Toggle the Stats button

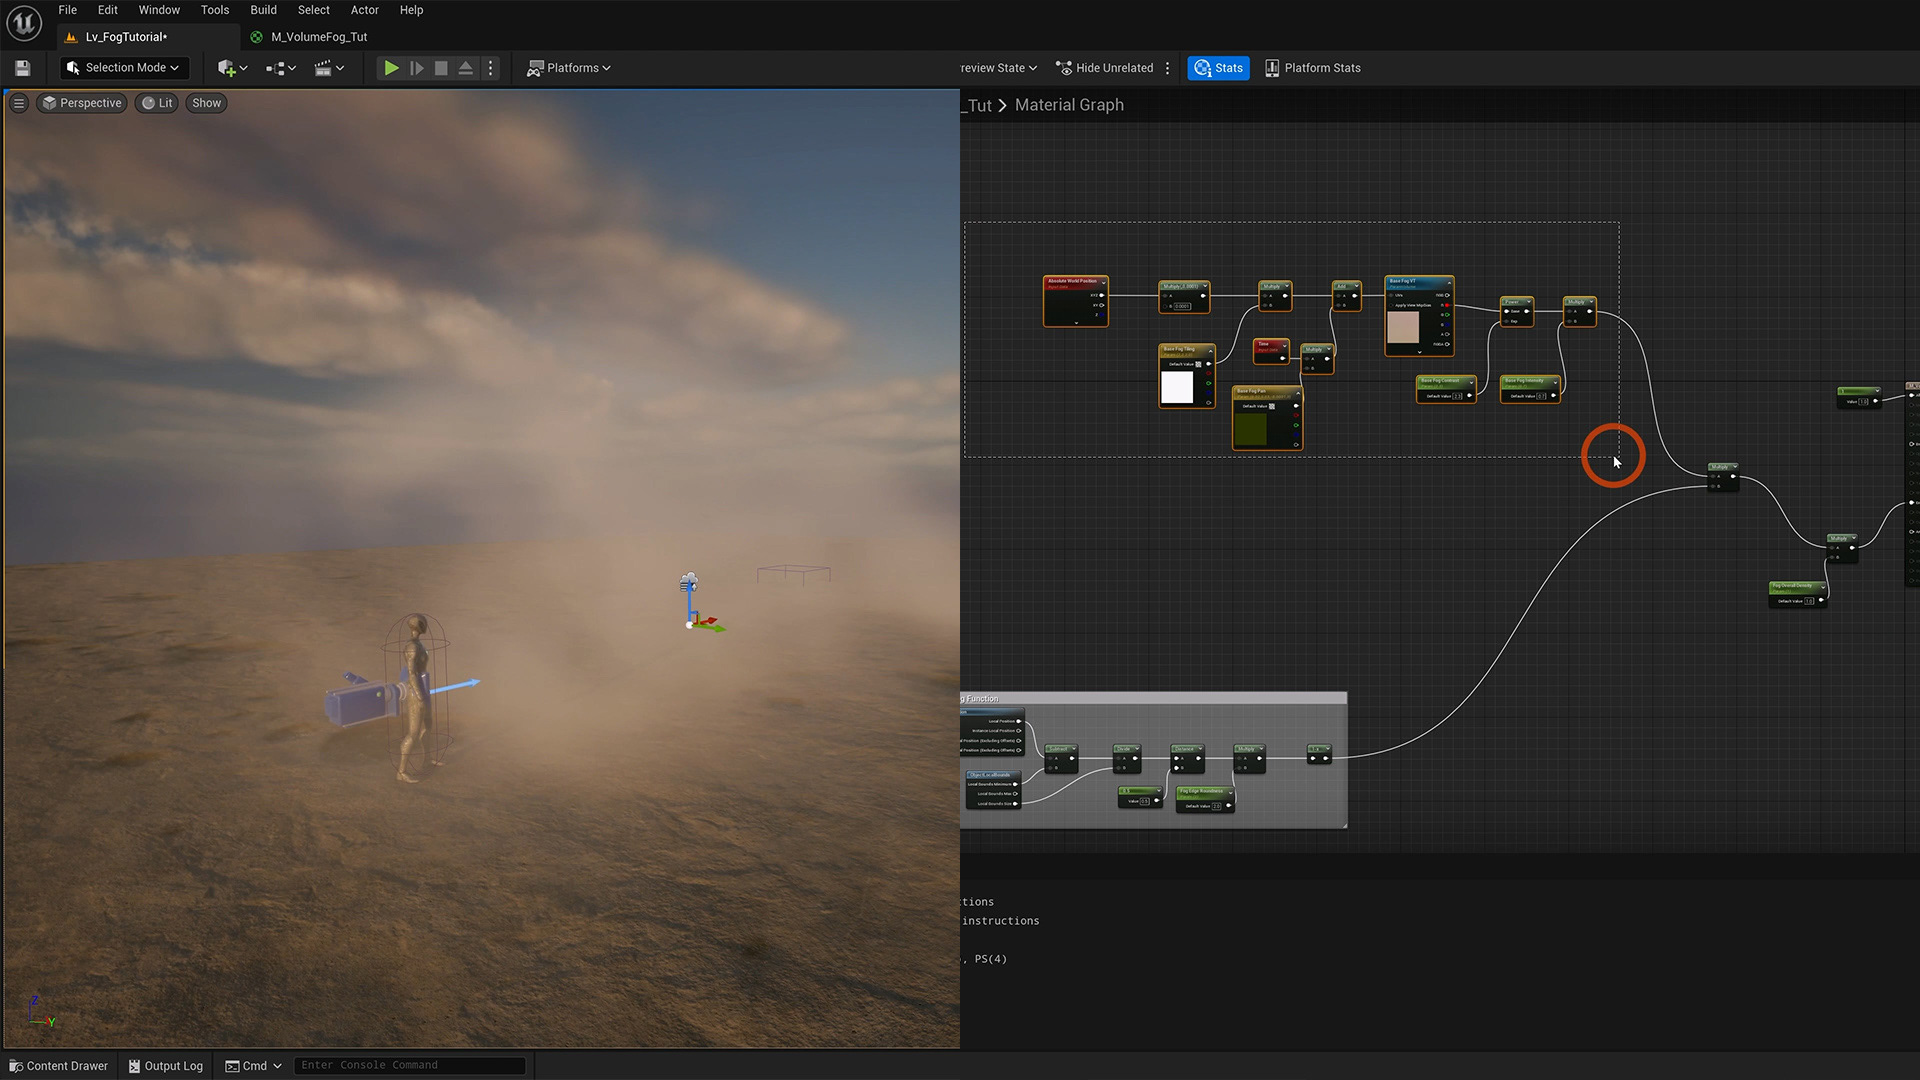click(x=1218, y=68)
